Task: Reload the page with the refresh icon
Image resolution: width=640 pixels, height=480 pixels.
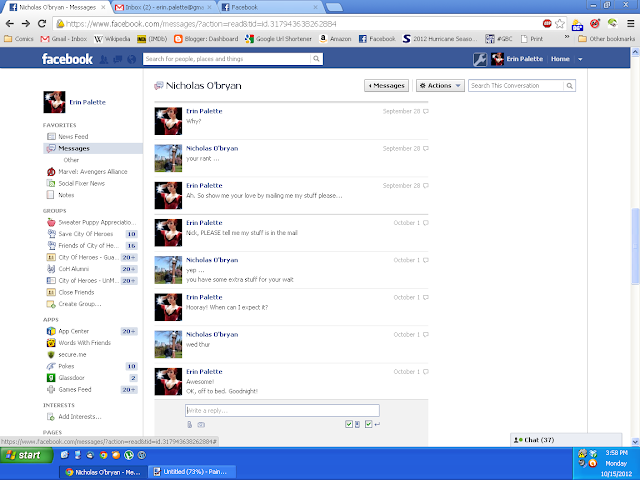Action: (42, 24)
